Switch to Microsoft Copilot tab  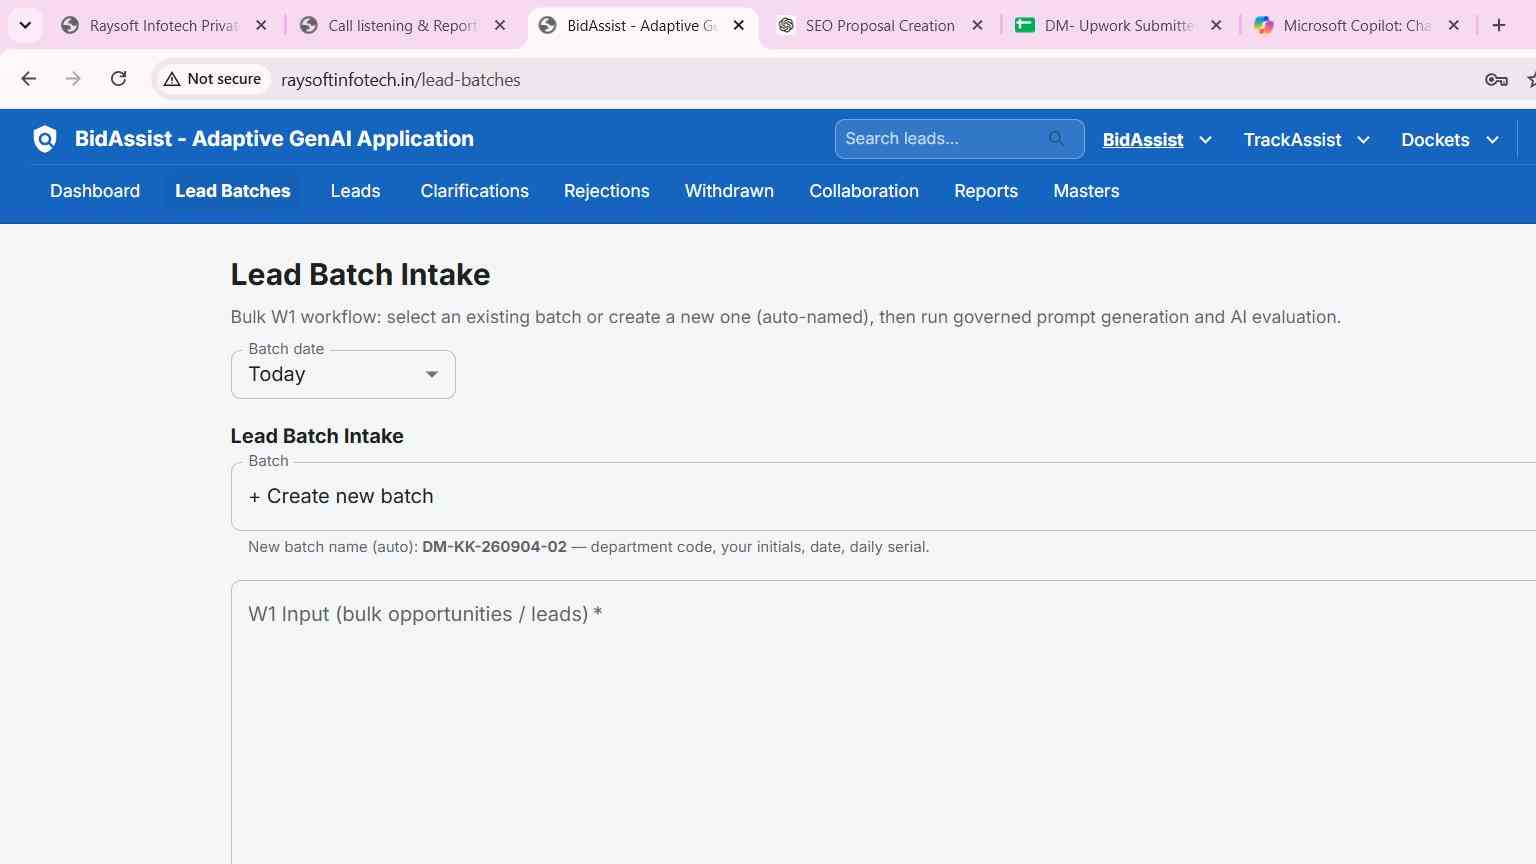tap(1356, 25)
